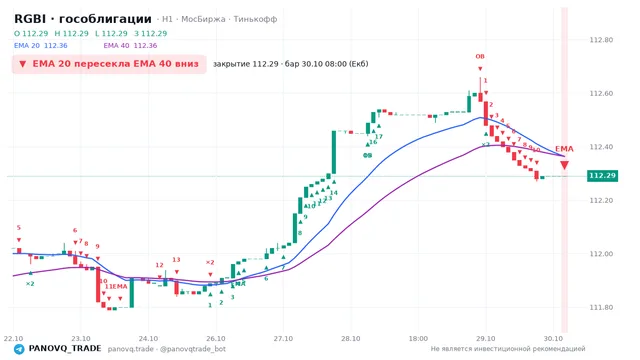Click the 26.10 date axis label

pyautogui.click(x=216, y=339)
